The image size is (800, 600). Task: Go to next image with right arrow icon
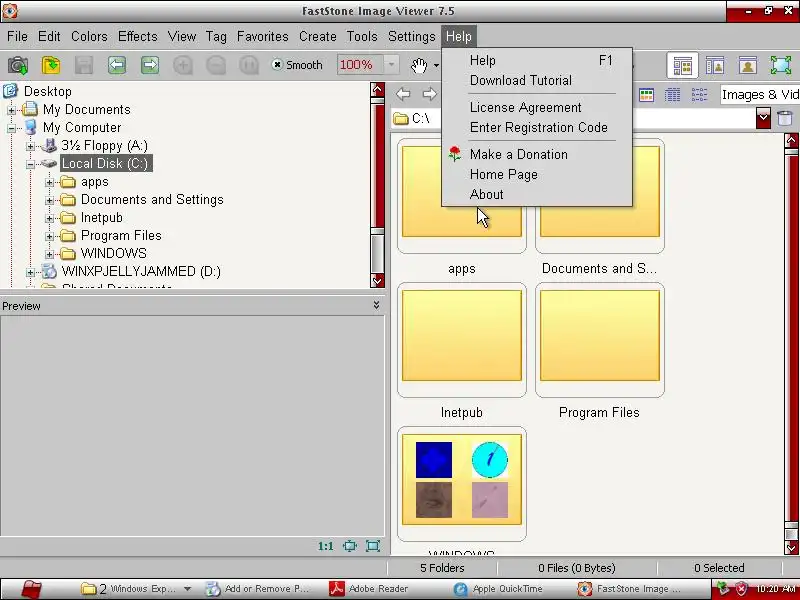tap(149, 65)
